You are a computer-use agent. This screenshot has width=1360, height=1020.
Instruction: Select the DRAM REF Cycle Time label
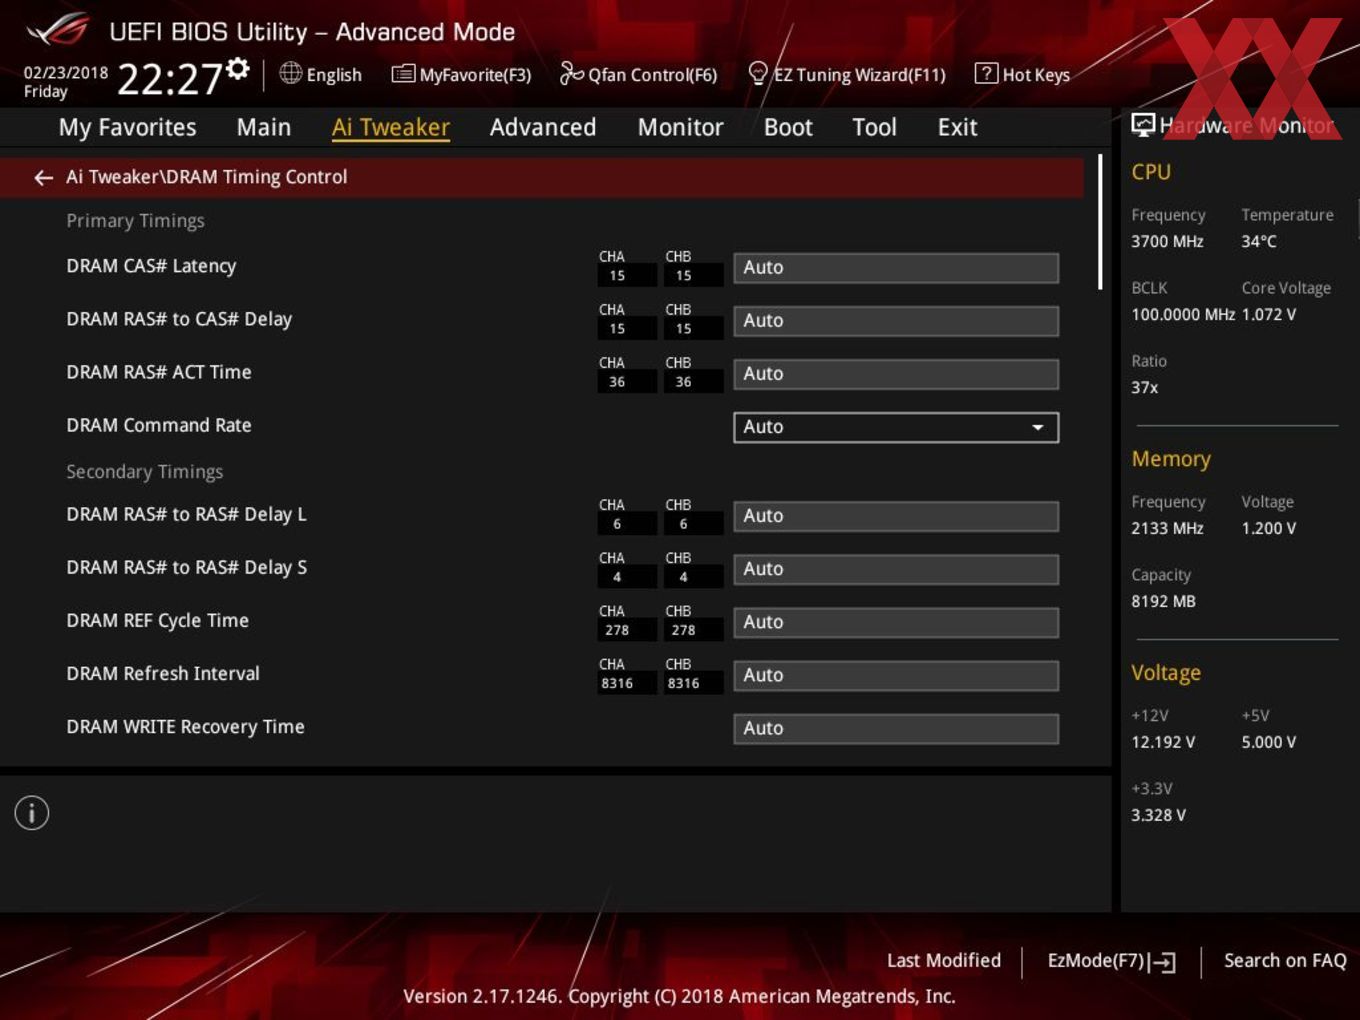click(157, 620)
